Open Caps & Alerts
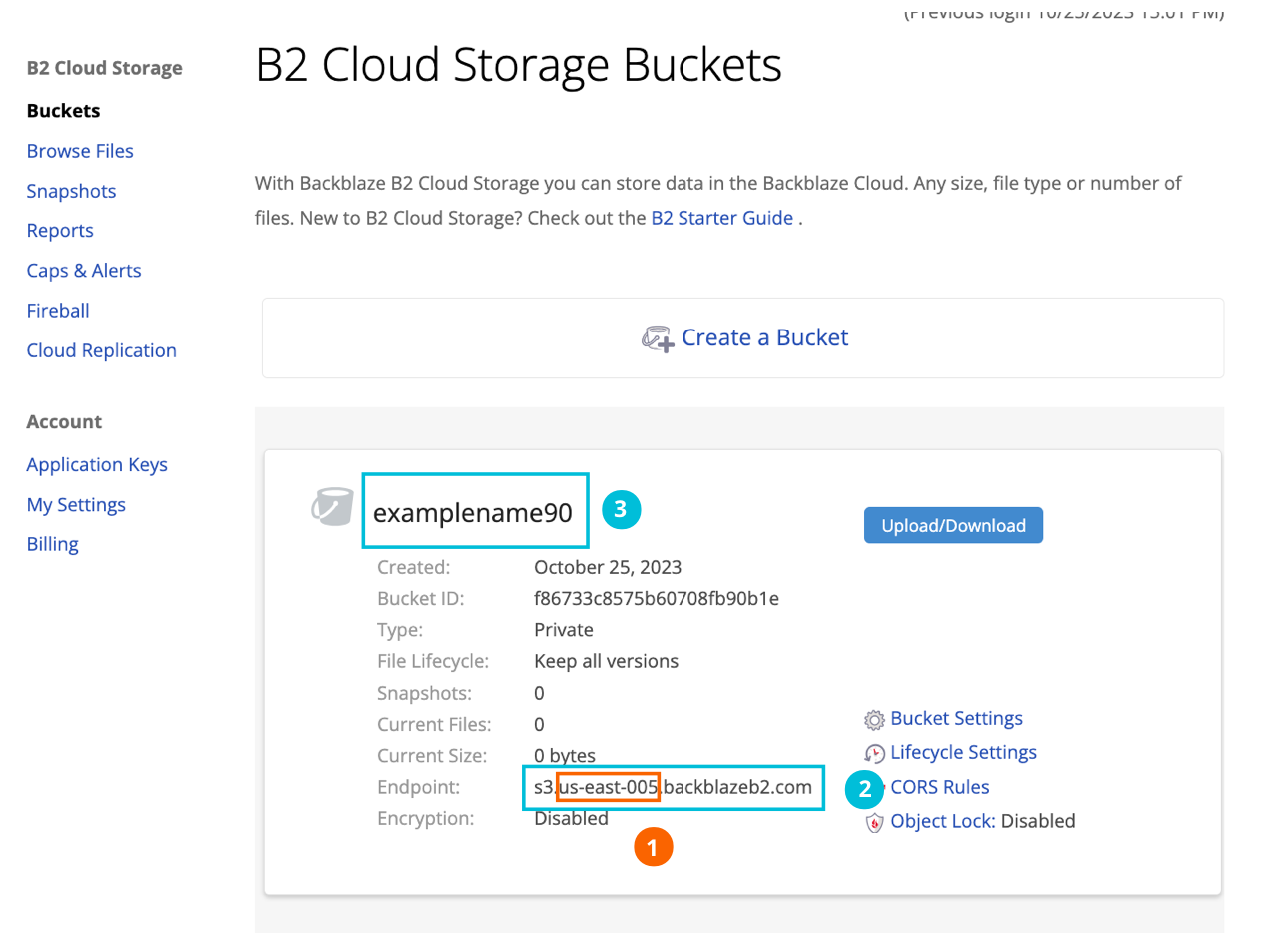Viewport: 1270px width, 944px height. (x=84, y=271)
